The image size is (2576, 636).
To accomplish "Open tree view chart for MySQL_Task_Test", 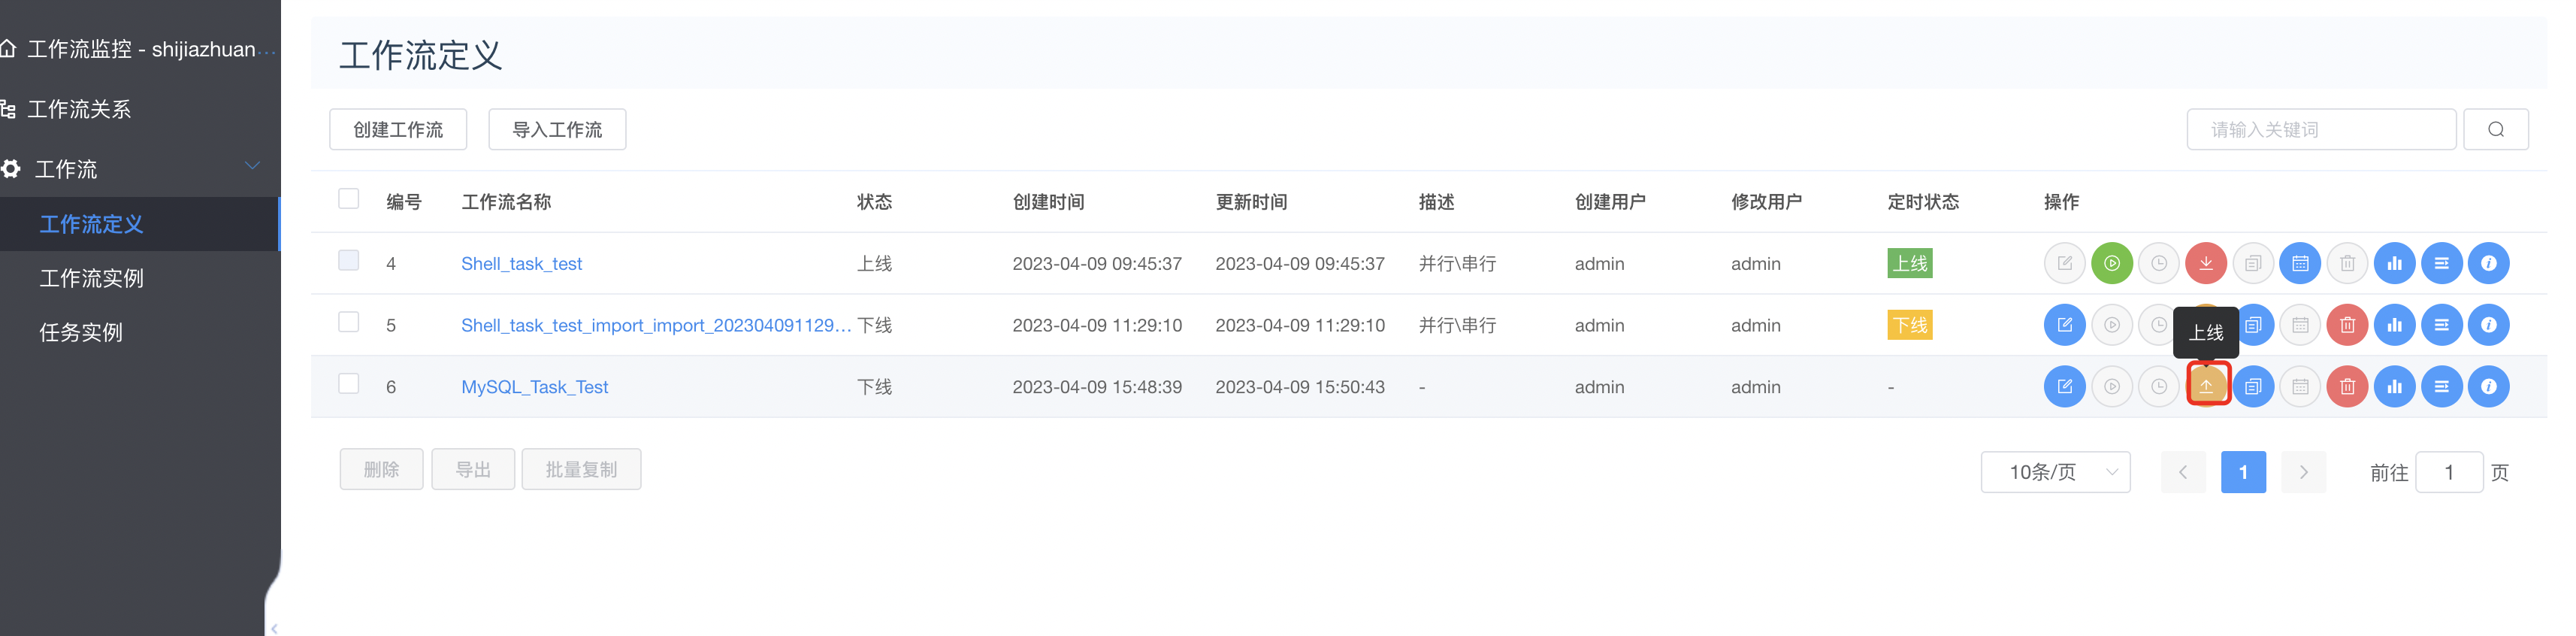I will click(x=2394, y=387).
